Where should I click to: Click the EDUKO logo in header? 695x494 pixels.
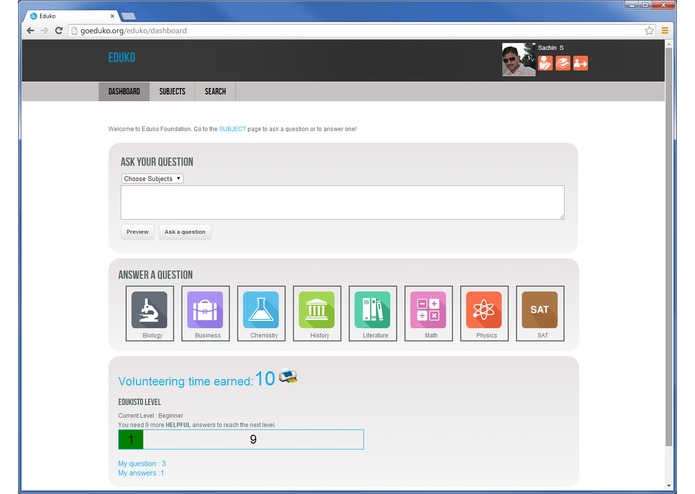(122, 58)
